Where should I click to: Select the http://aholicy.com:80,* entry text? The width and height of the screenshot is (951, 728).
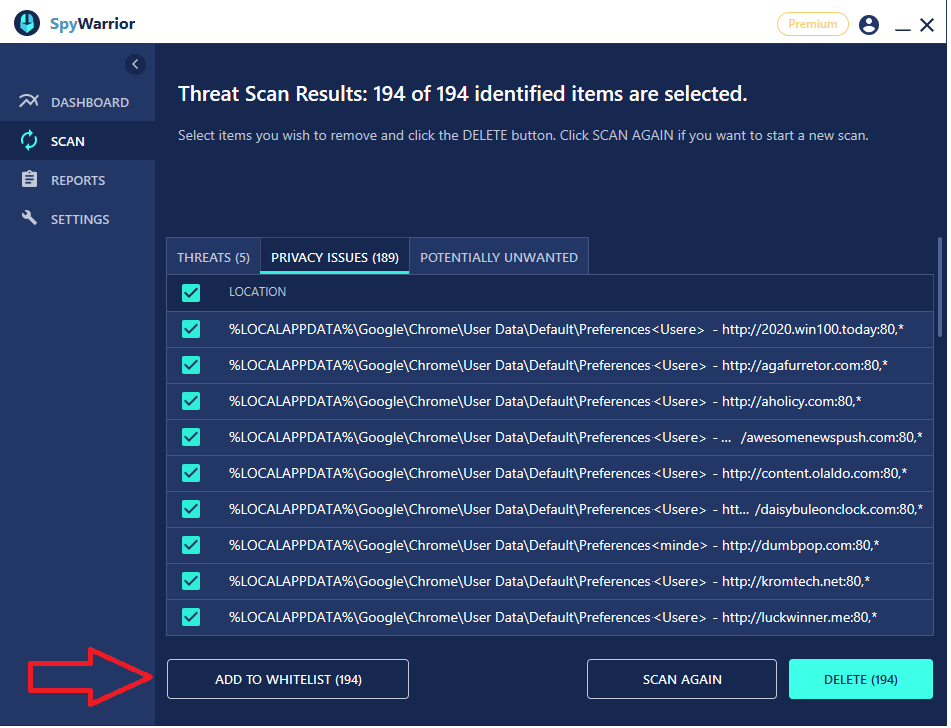tap(791, 401)
